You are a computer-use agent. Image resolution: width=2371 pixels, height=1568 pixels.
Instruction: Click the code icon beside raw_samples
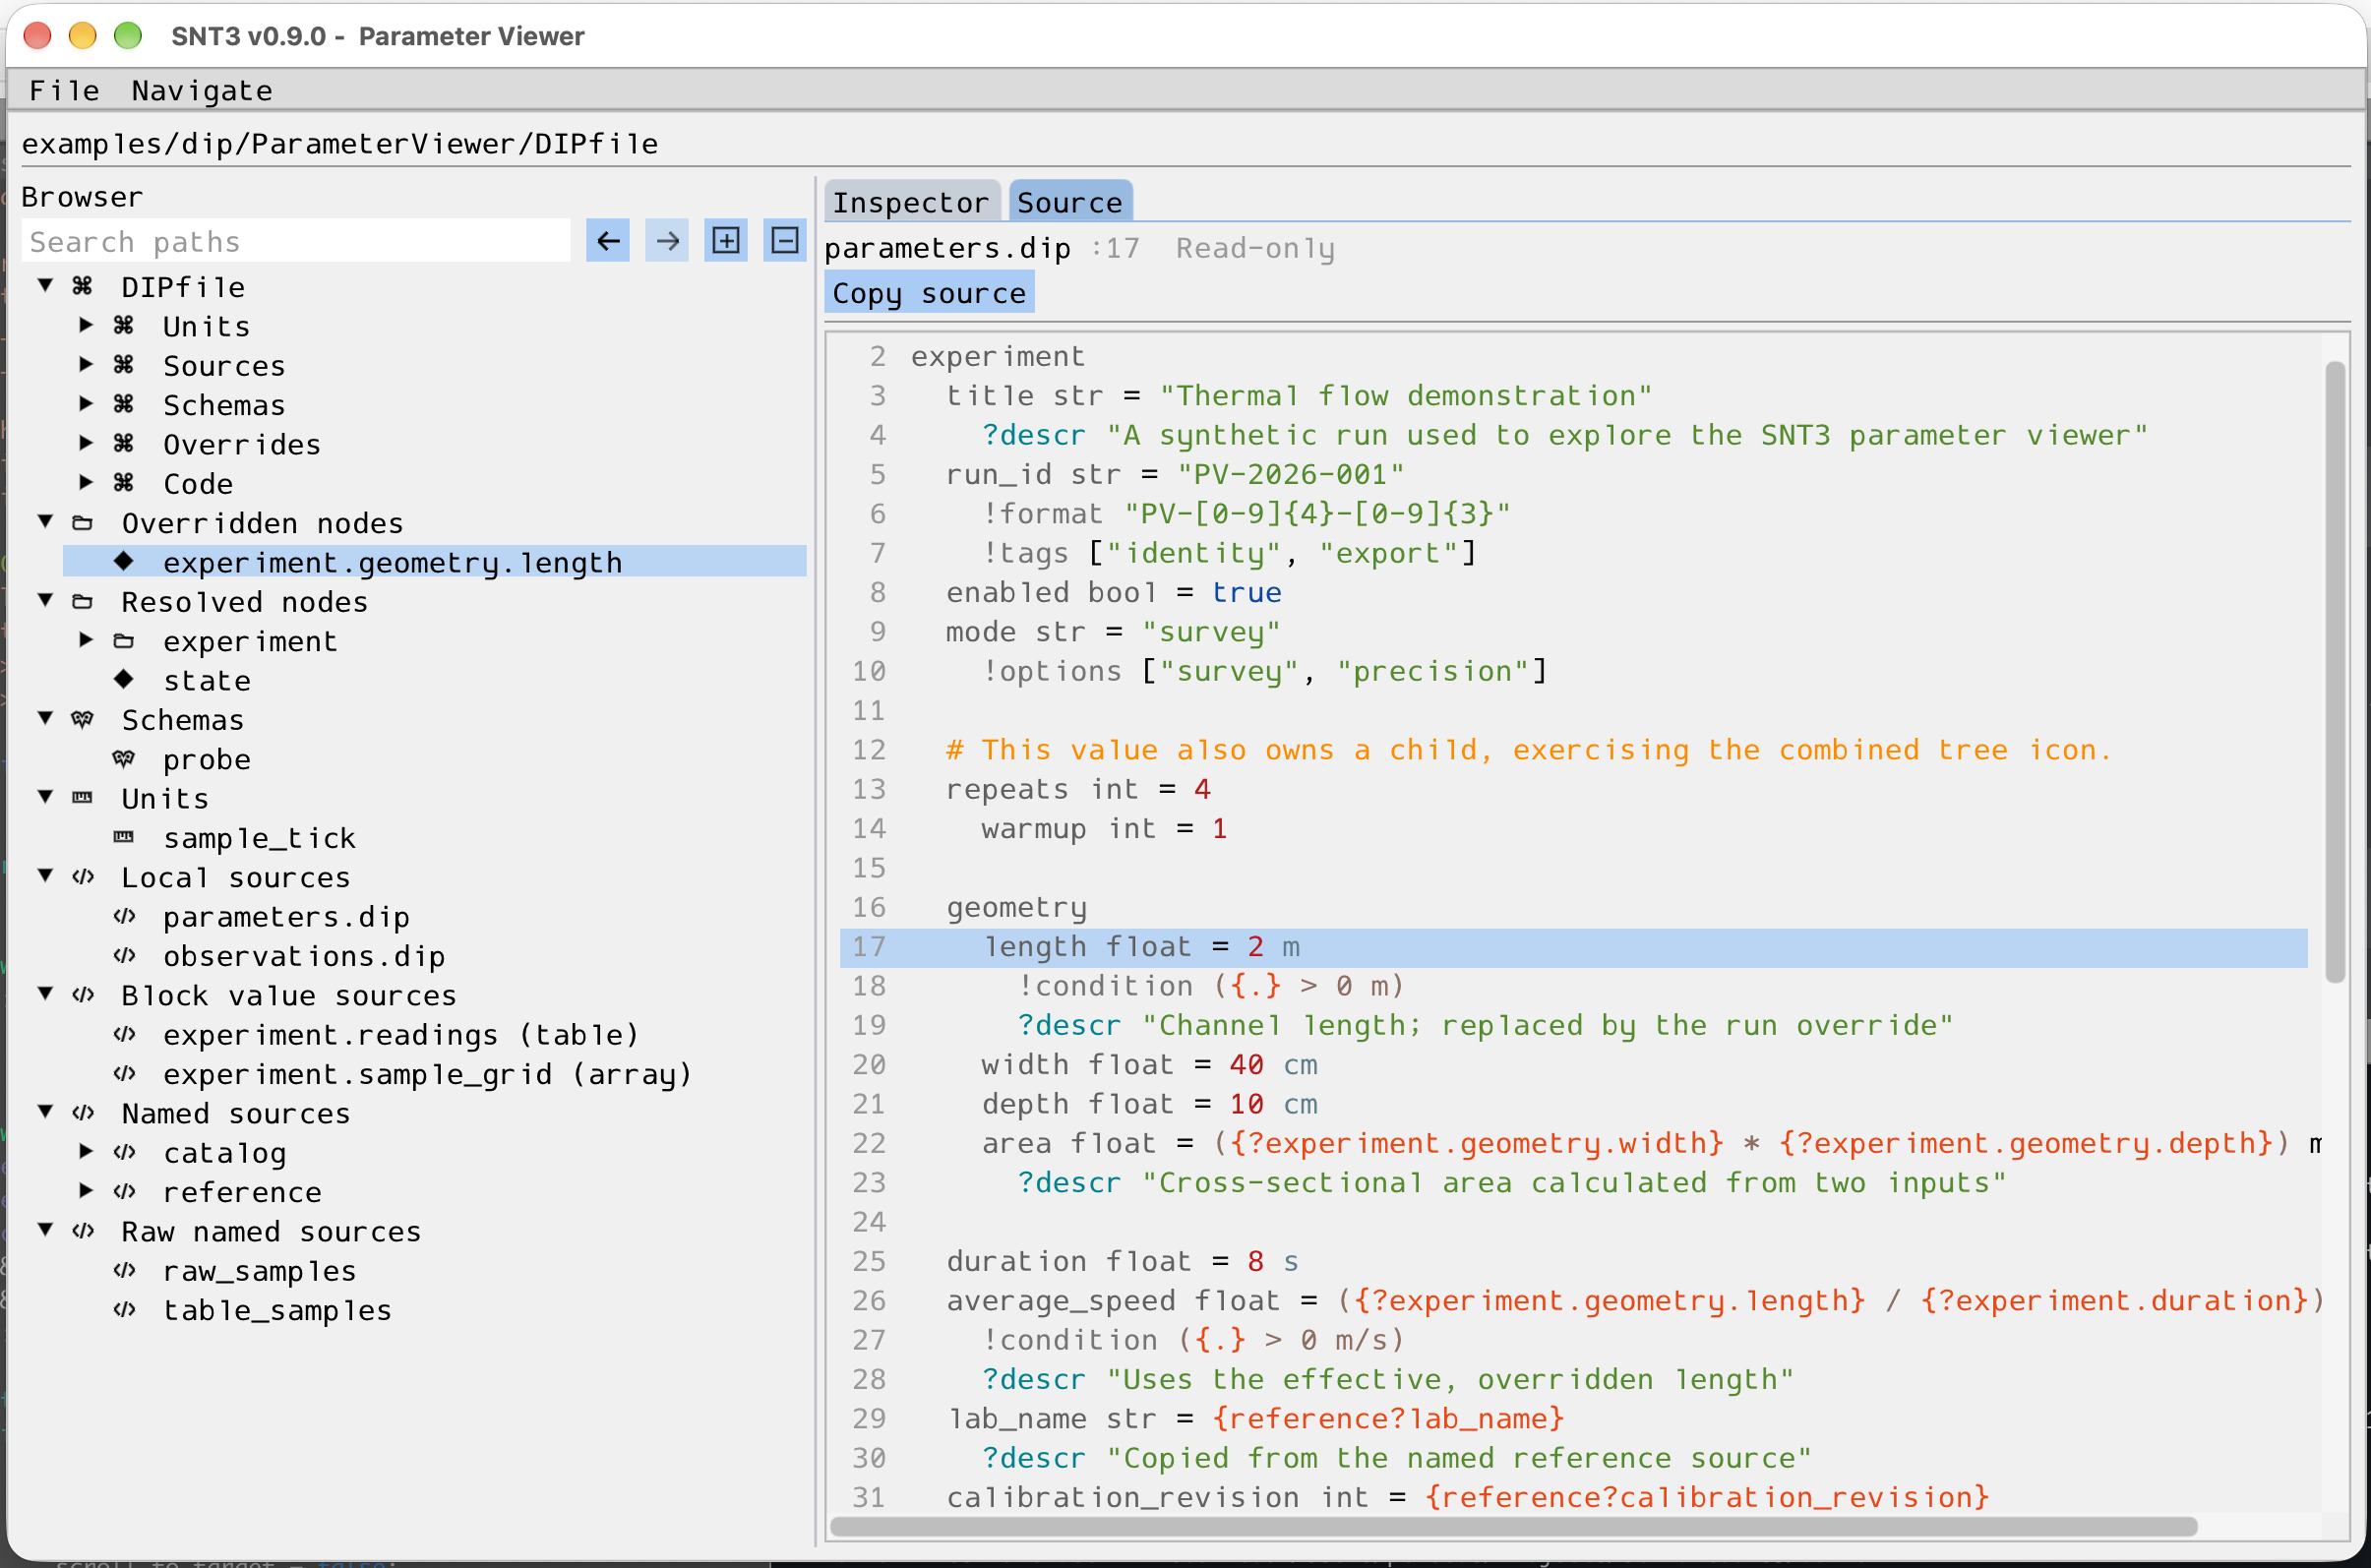(124, 1270)
